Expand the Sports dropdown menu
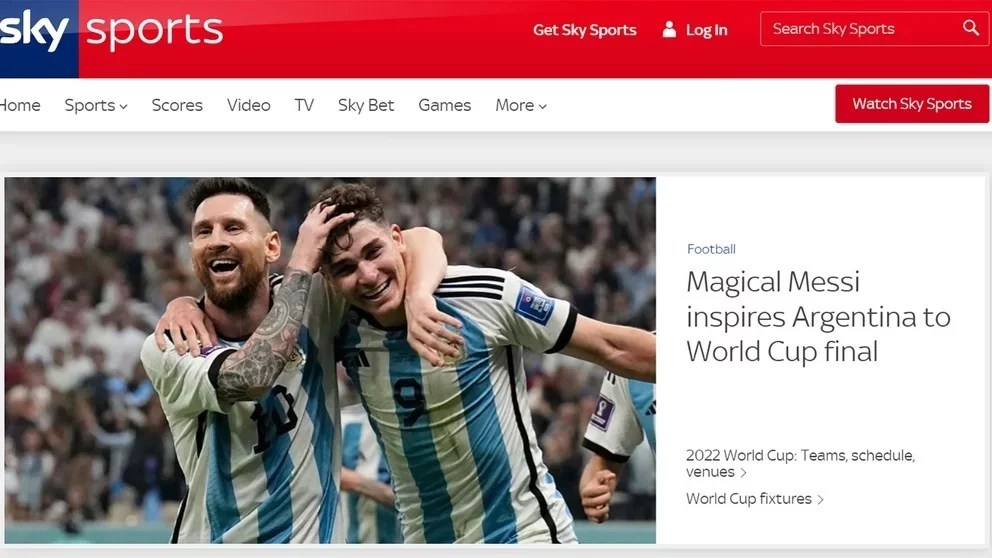The height and width of the screenshot is (558, 992). 96,105
